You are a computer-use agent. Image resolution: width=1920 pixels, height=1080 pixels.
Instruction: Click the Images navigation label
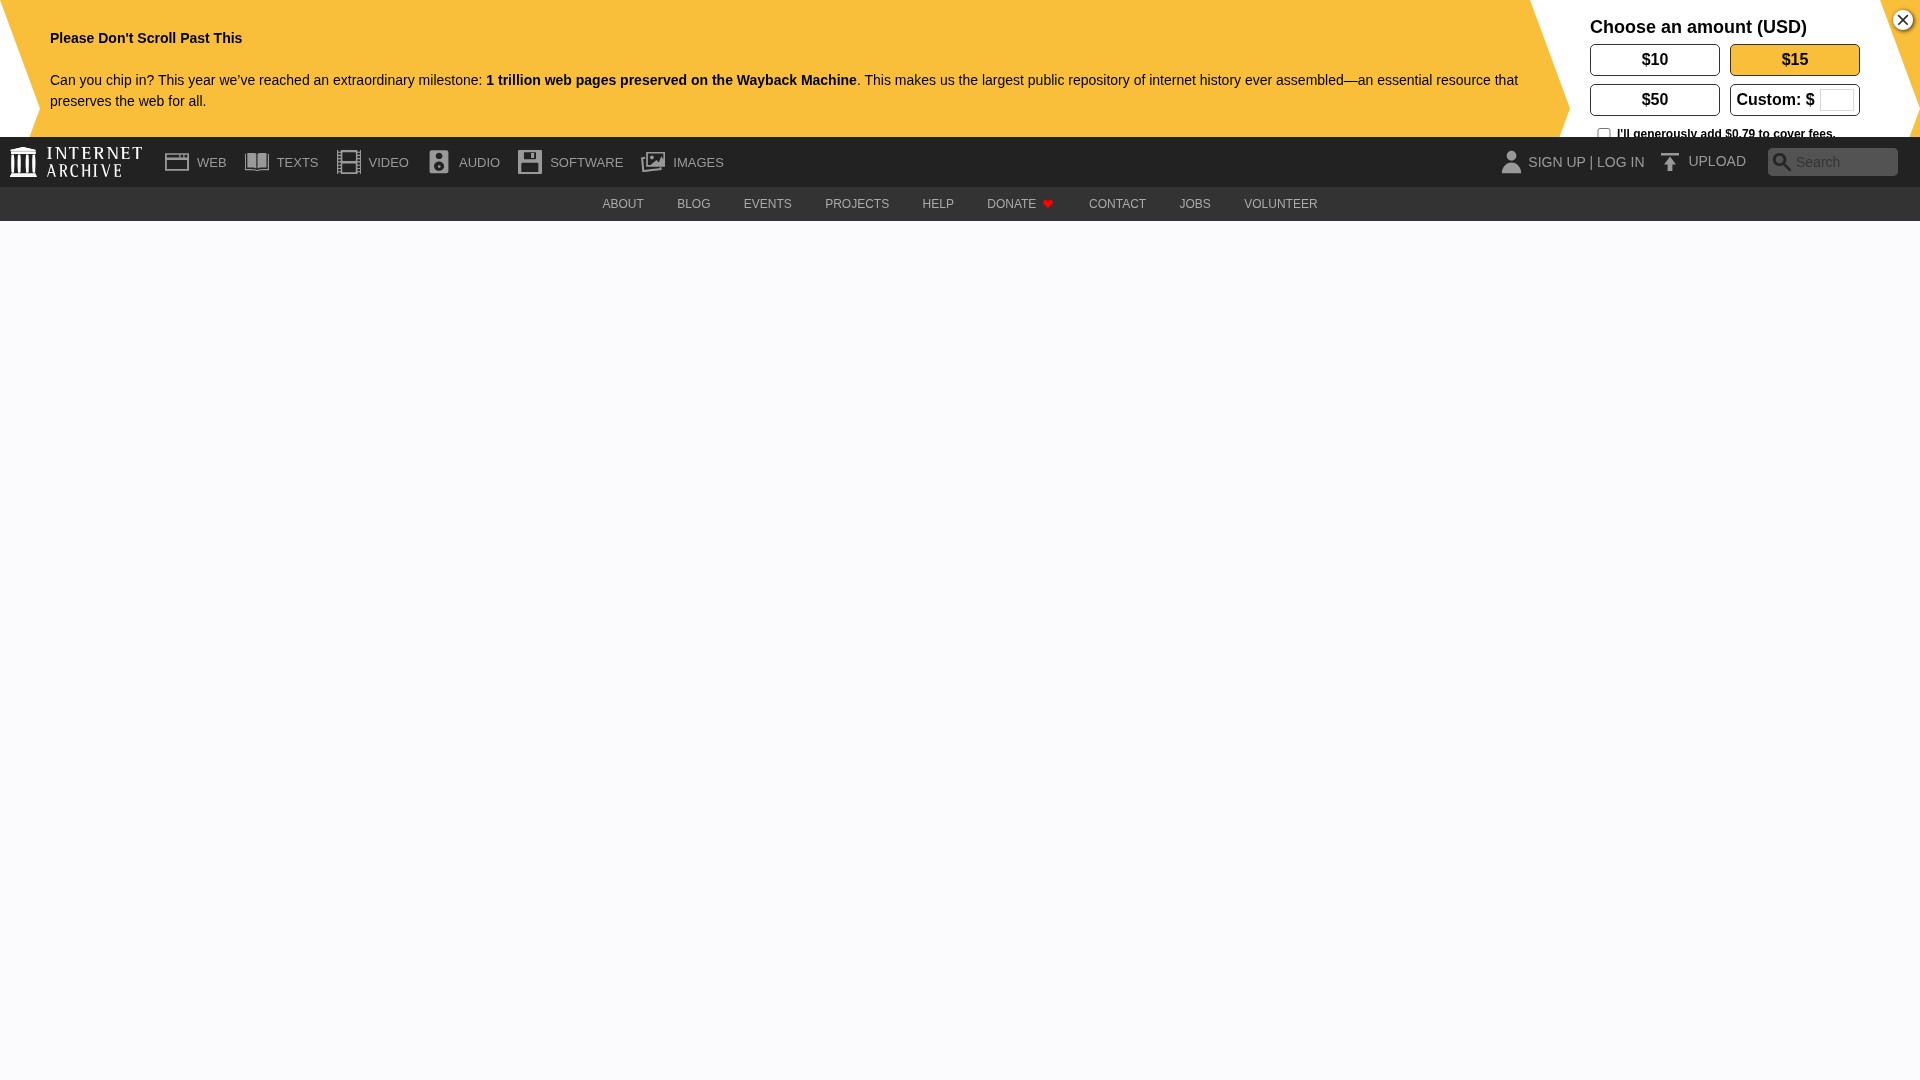pos(698,163)
